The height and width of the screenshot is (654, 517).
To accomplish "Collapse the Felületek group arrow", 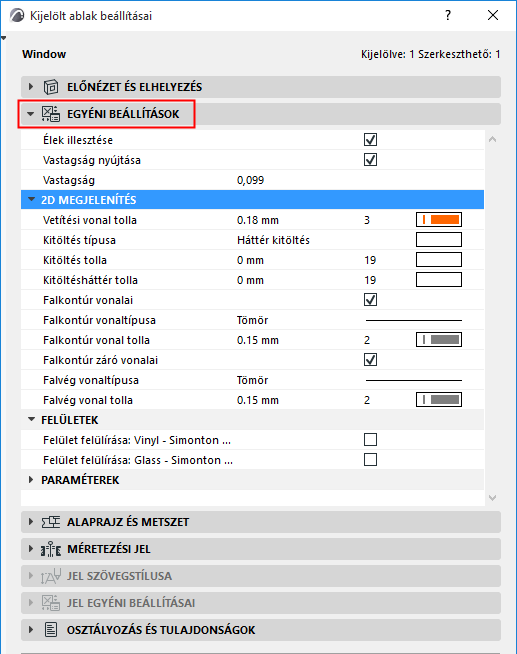I will pos(31,420).
